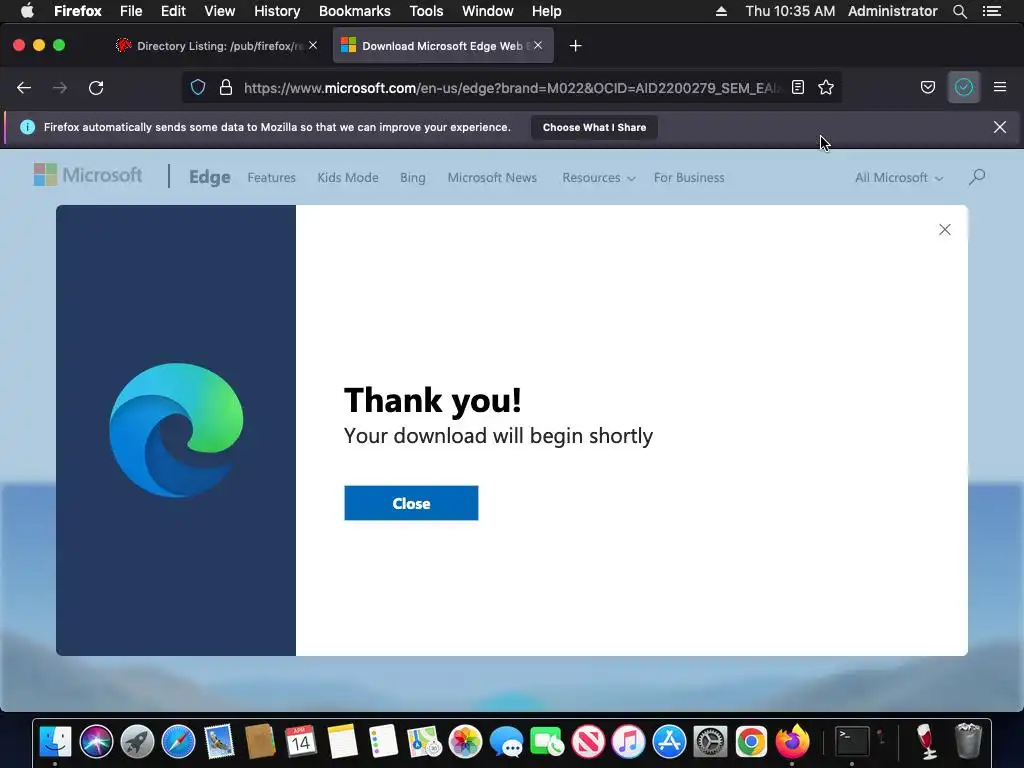The image size is (1024, 768).
Task: Launch Siri from the dock
Action: click(96, 742)
